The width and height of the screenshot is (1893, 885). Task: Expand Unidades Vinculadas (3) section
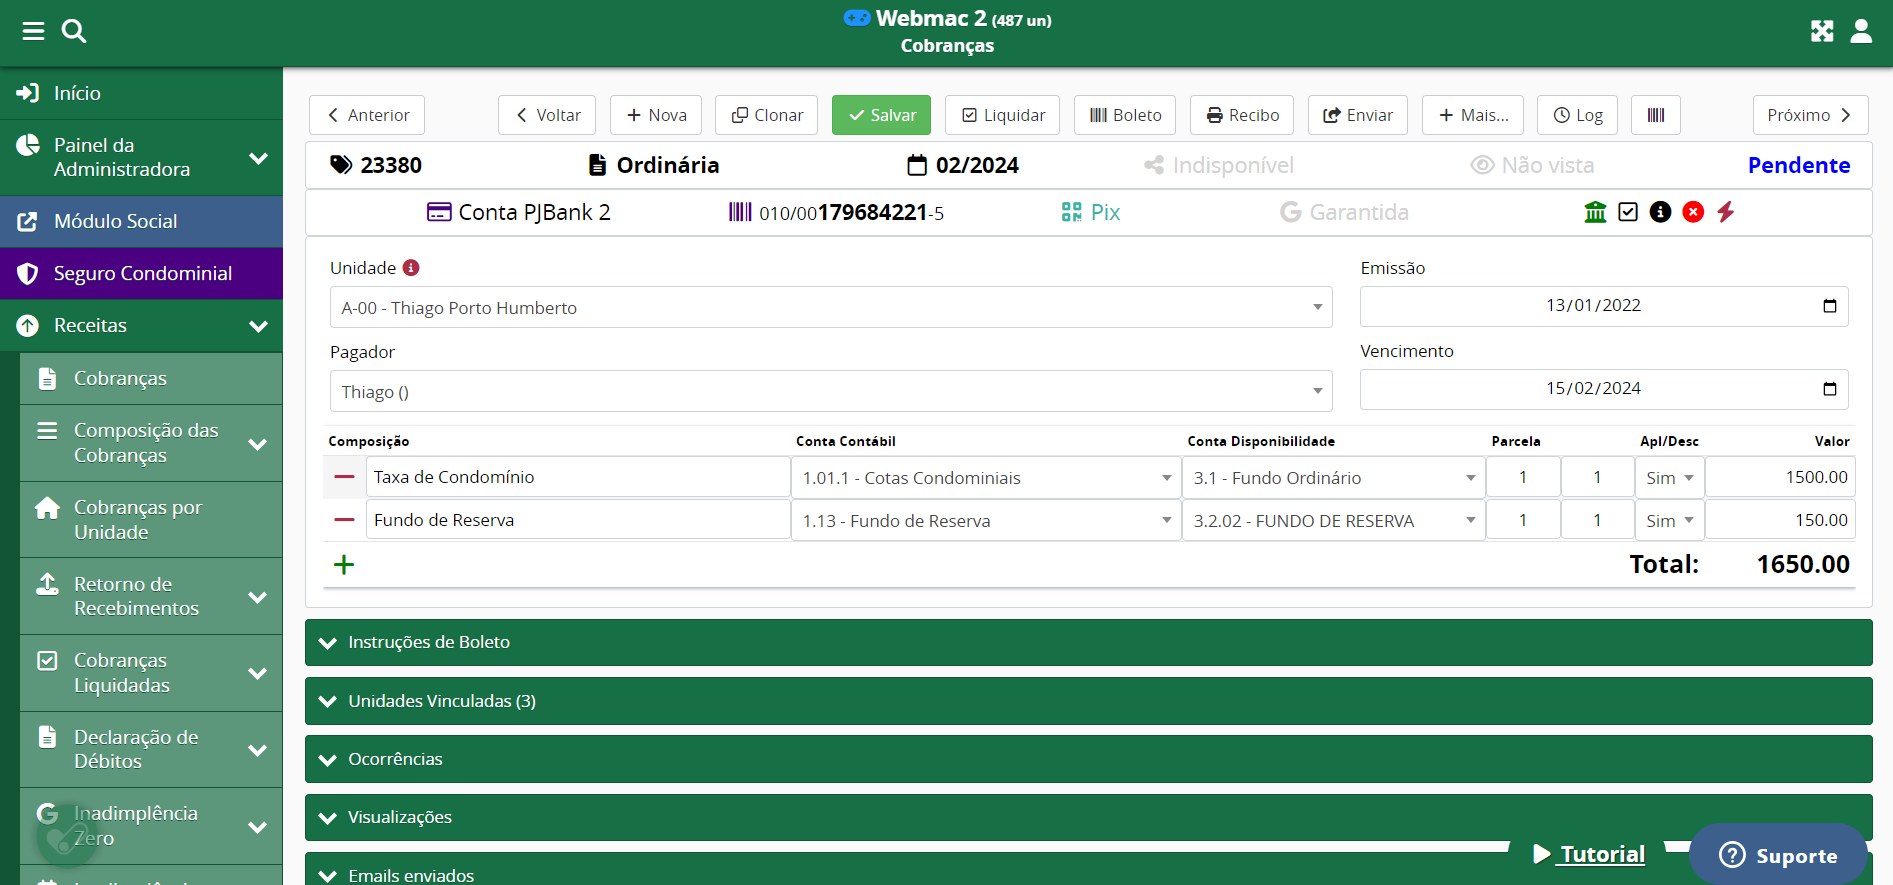coord(1088,701)
